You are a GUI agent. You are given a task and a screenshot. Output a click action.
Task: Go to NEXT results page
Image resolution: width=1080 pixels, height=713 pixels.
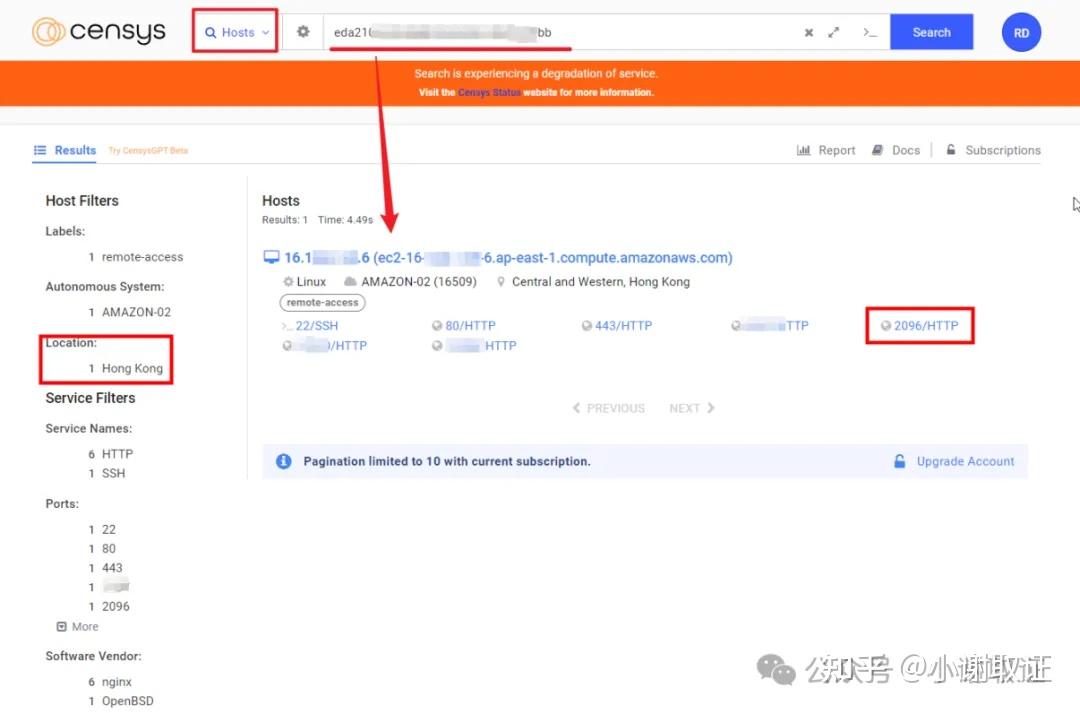pyautogui.click(x=692, y=409)
